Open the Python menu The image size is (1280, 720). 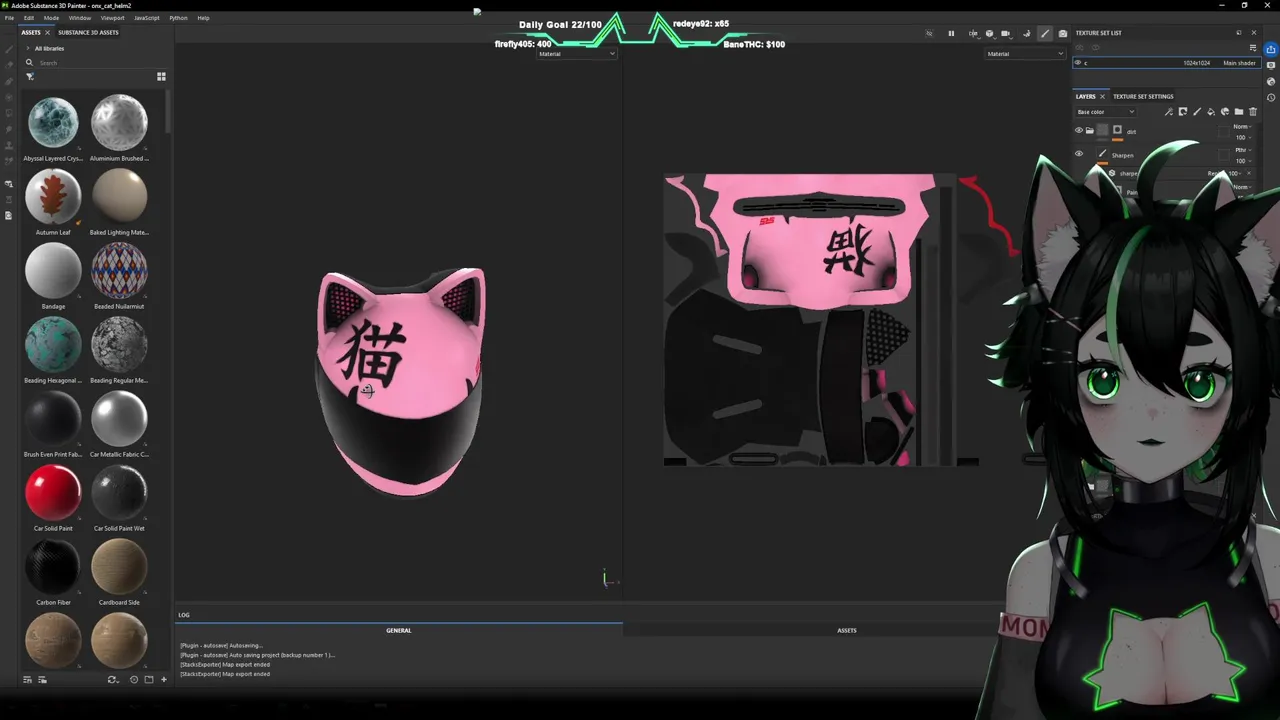click(178, 18)
